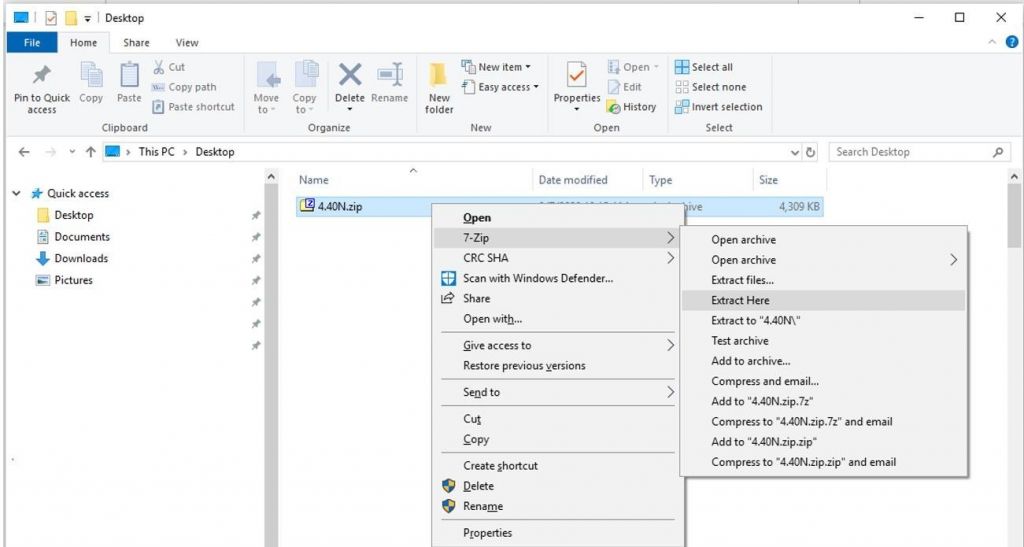Image resolution: width=1024 pixels, height=547 pixels.
Task: Open Properties from the ribbon
Action: pos(576,78)
